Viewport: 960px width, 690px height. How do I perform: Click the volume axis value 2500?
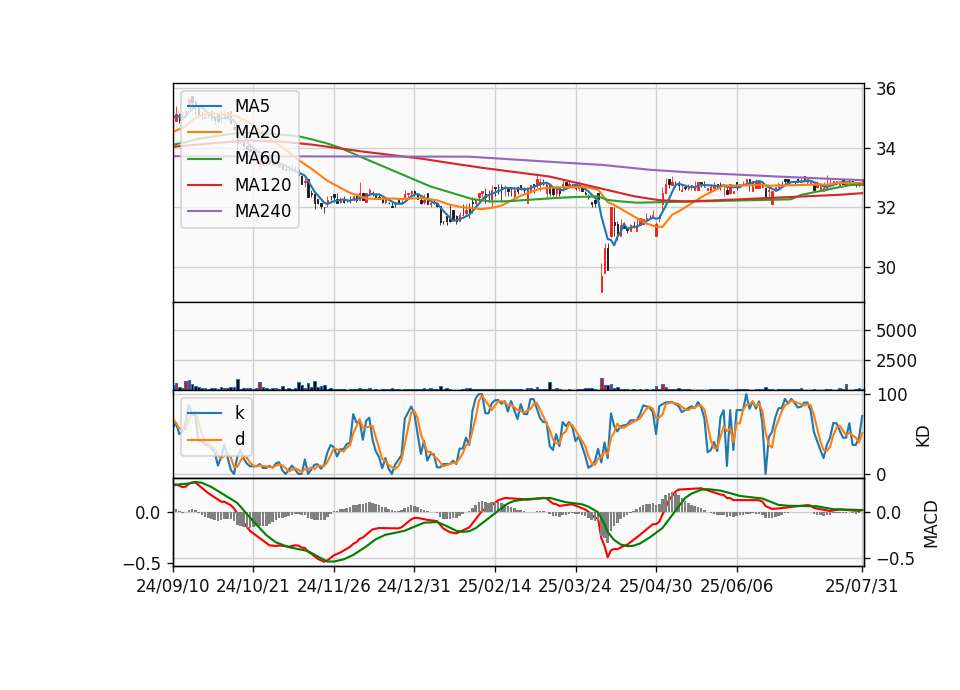pyautogui.click(x=896, y=361)
